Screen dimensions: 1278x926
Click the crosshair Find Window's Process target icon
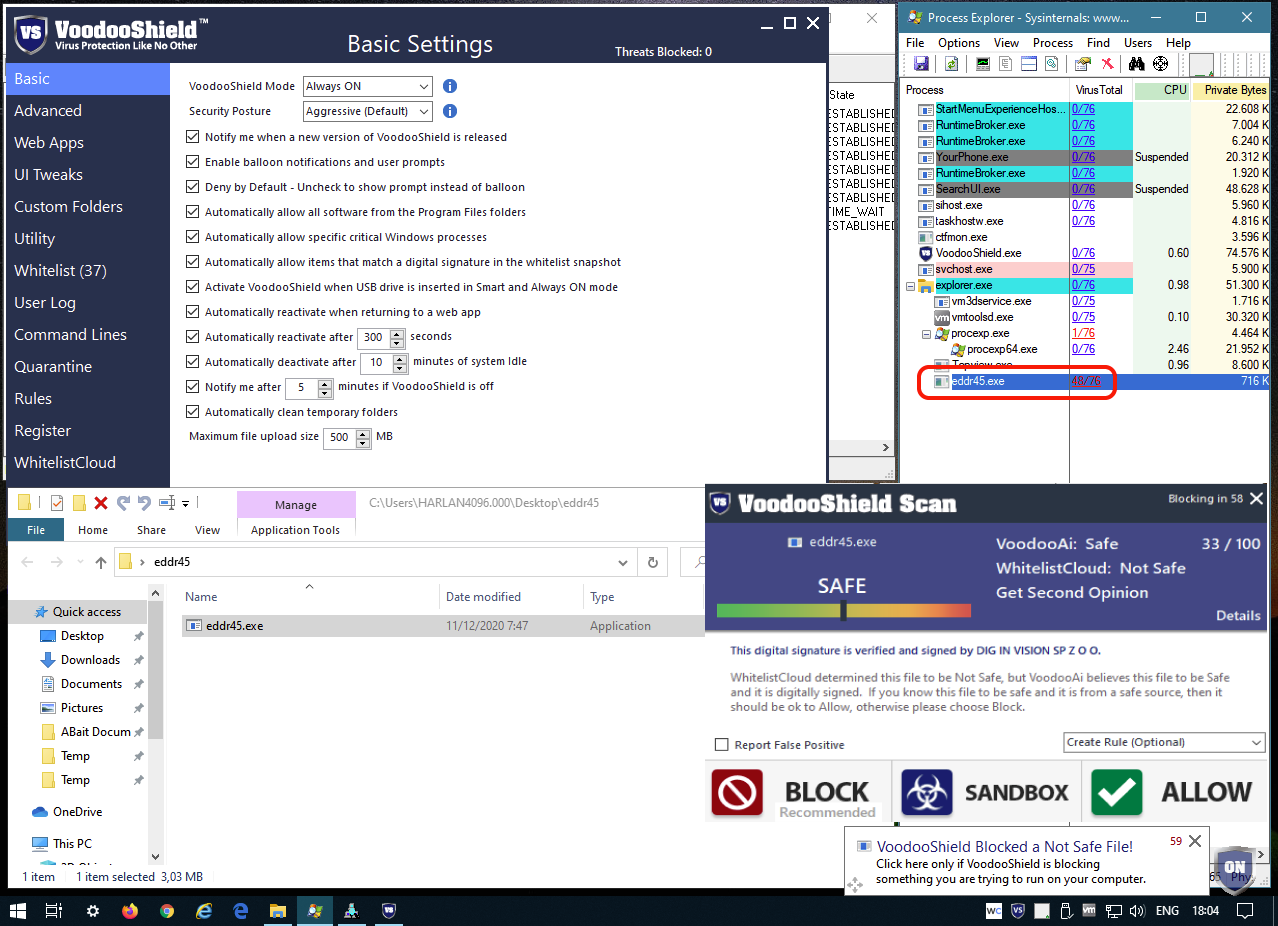click(x=1161, y=64)
